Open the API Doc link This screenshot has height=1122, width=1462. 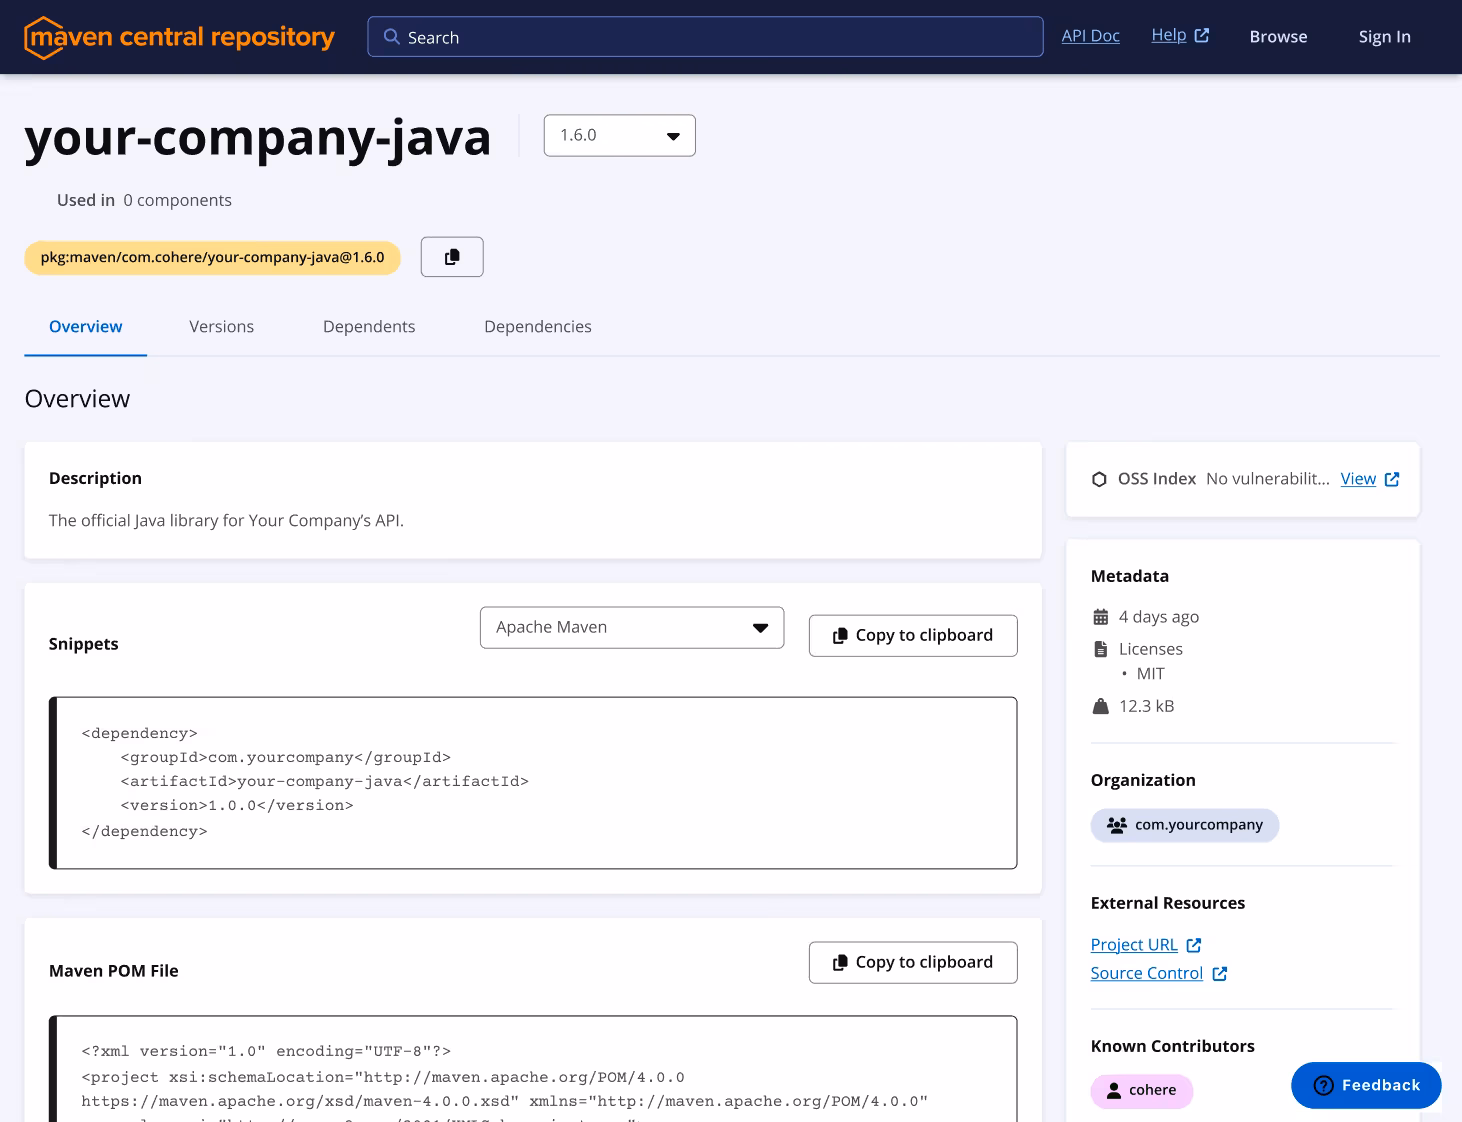coord(1090,36)
